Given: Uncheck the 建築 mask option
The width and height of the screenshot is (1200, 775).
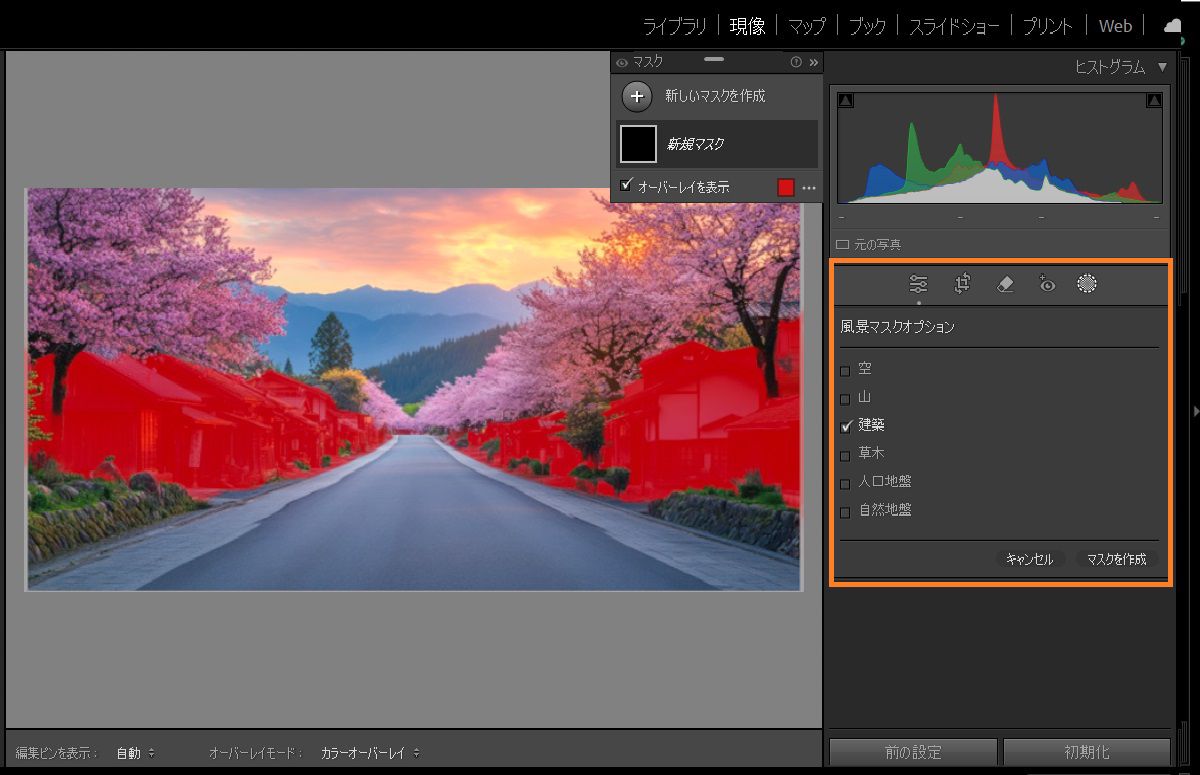Looking at the screenshot, I should point(845,425).
